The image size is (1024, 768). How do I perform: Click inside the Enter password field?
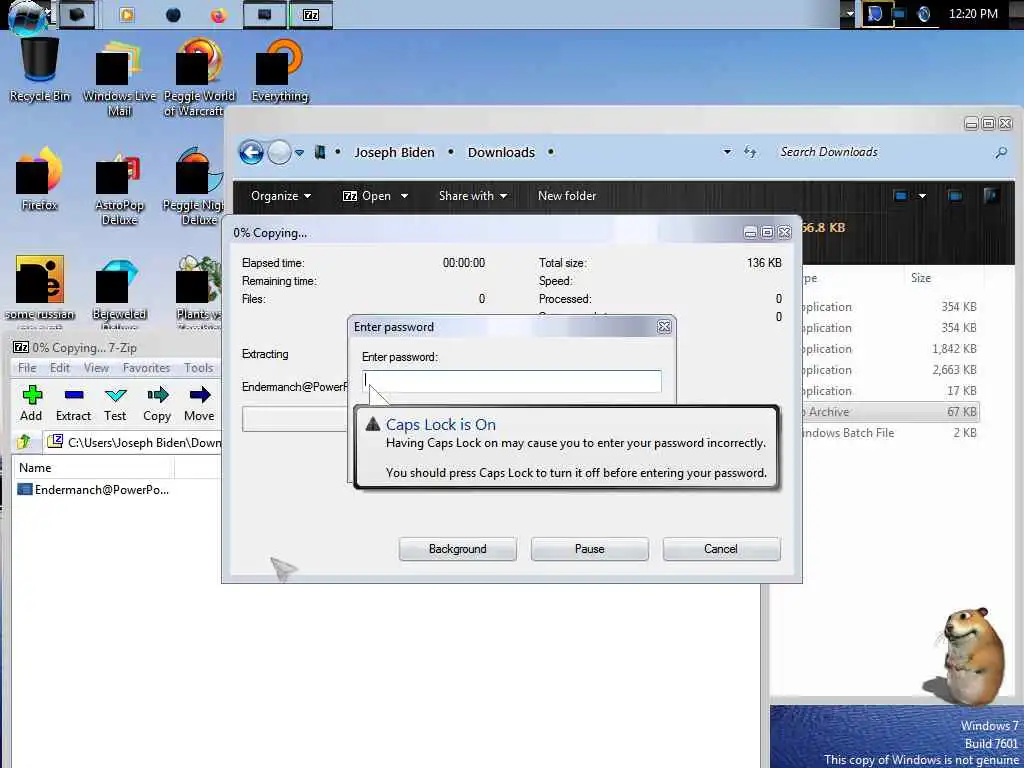[x=512, y=381]
